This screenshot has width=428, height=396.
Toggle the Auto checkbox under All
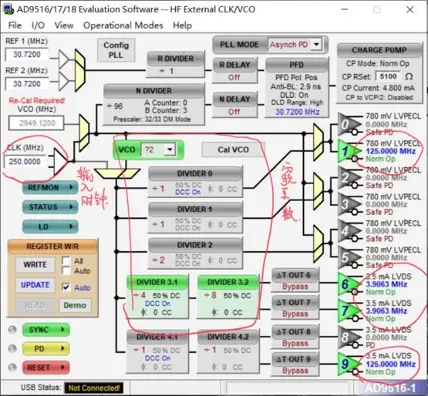point(66,270)
